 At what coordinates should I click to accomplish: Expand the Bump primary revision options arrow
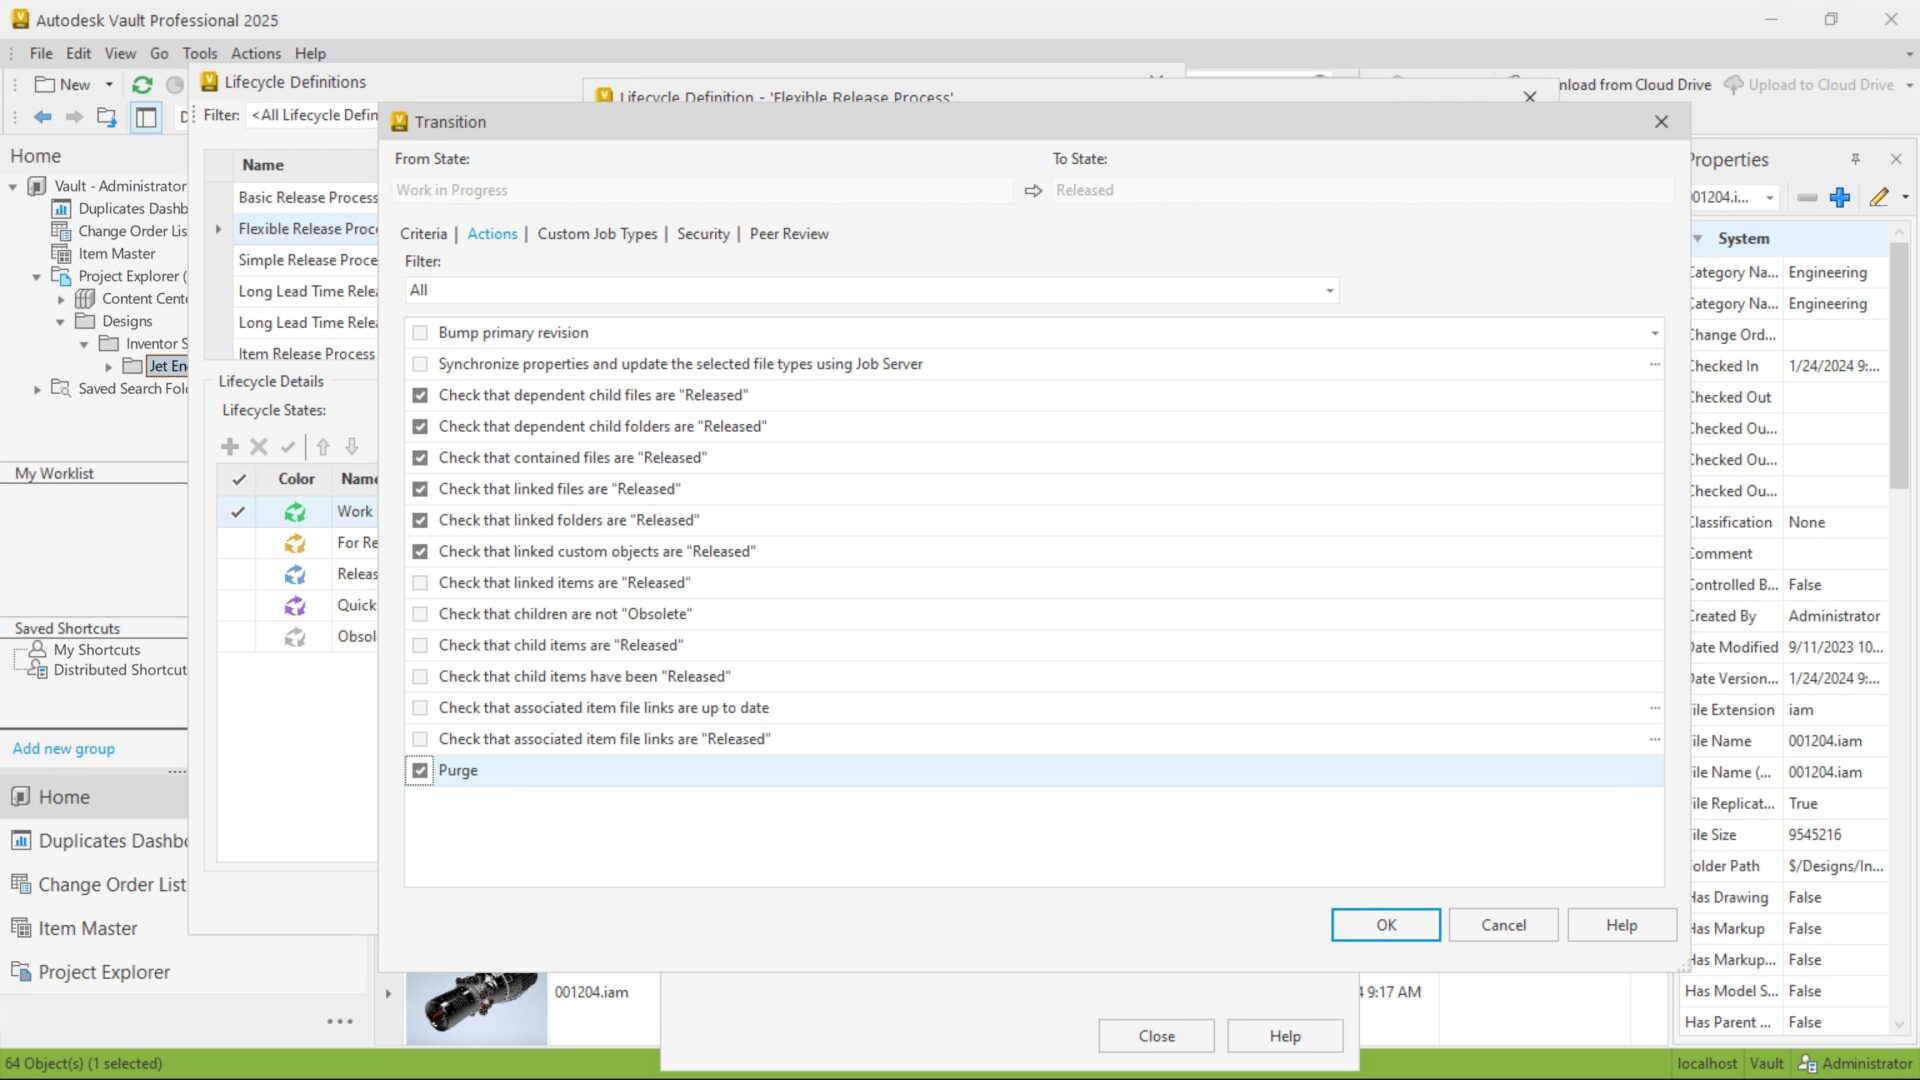click(x=1654, y=333)
